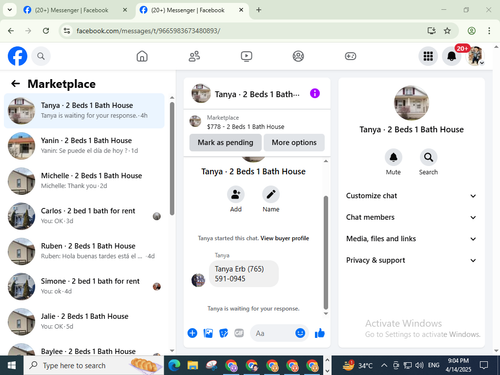The height and width of the screenshot is (375, 500).
Task: Open the browser tab search dropdown arrow
Action: click(x=10, y=10)
